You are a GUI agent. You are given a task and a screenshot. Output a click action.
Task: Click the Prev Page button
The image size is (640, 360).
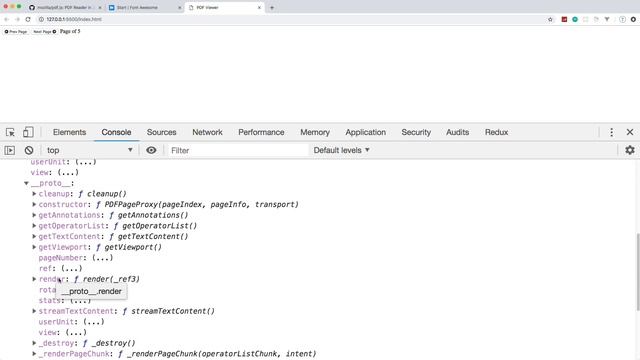[x=16, y=31]
